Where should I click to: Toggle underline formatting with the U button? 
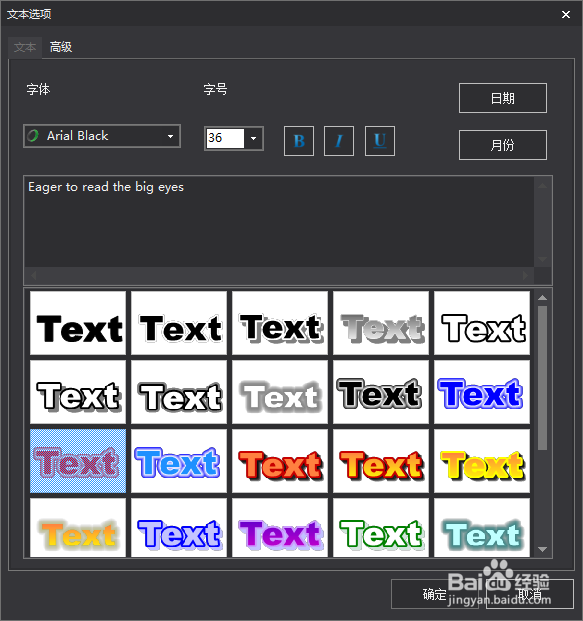[x=380, y=141]
